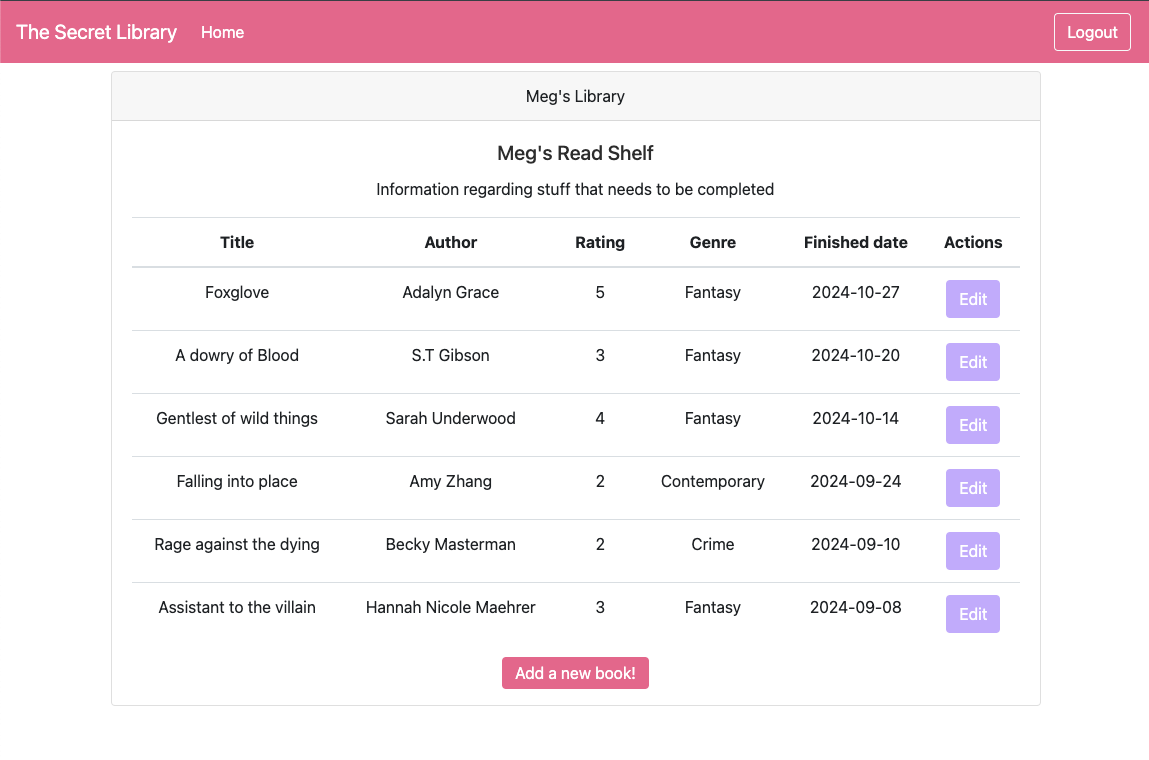Viewport: 1149px width, 760px height.
Task: Click Edit for Rage against the dying
Action: pyautogui.click(x=972, y=551)
